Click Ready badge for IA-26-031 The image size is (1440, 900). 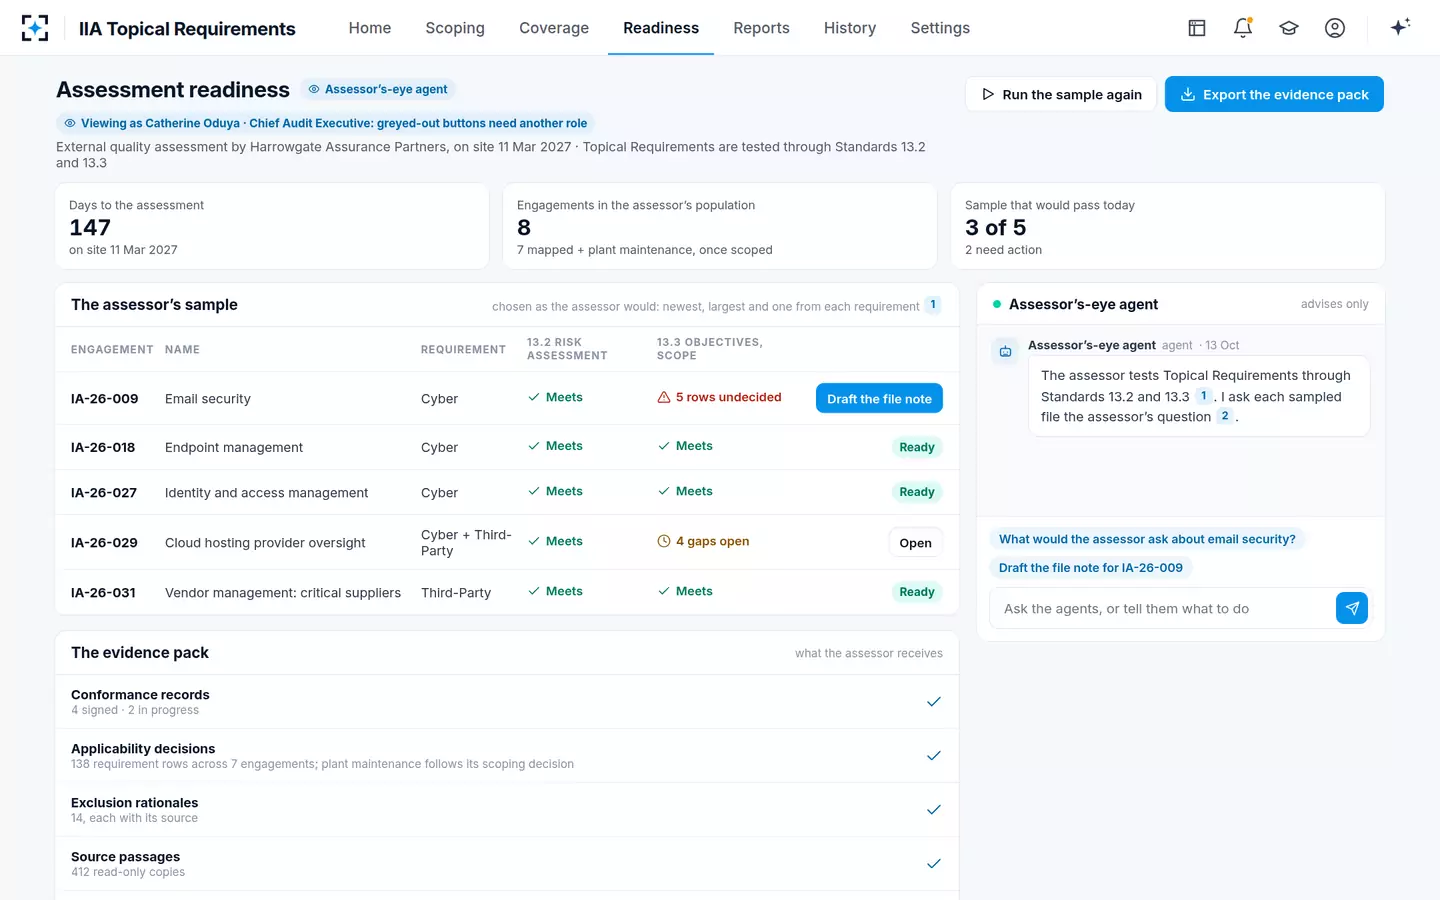(x=917, y=592)
